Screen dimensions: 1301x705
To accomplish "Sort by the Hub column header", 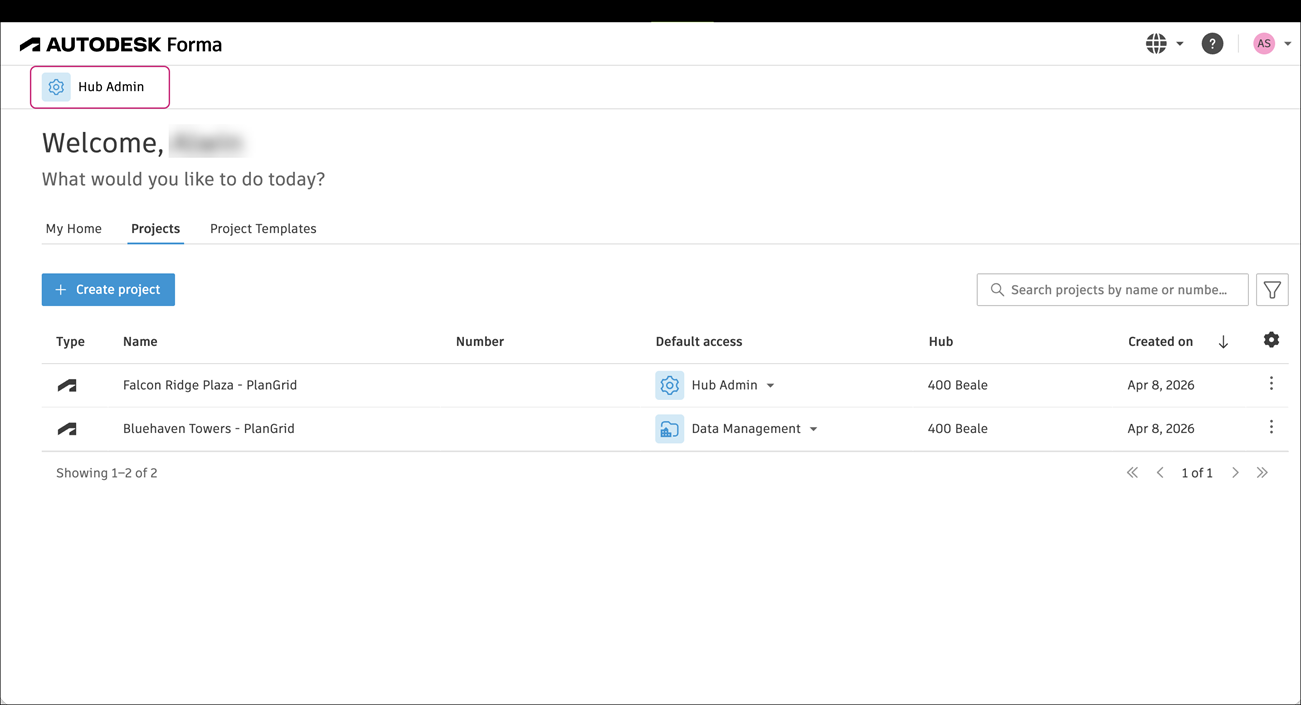I will (x=940, y=342).
